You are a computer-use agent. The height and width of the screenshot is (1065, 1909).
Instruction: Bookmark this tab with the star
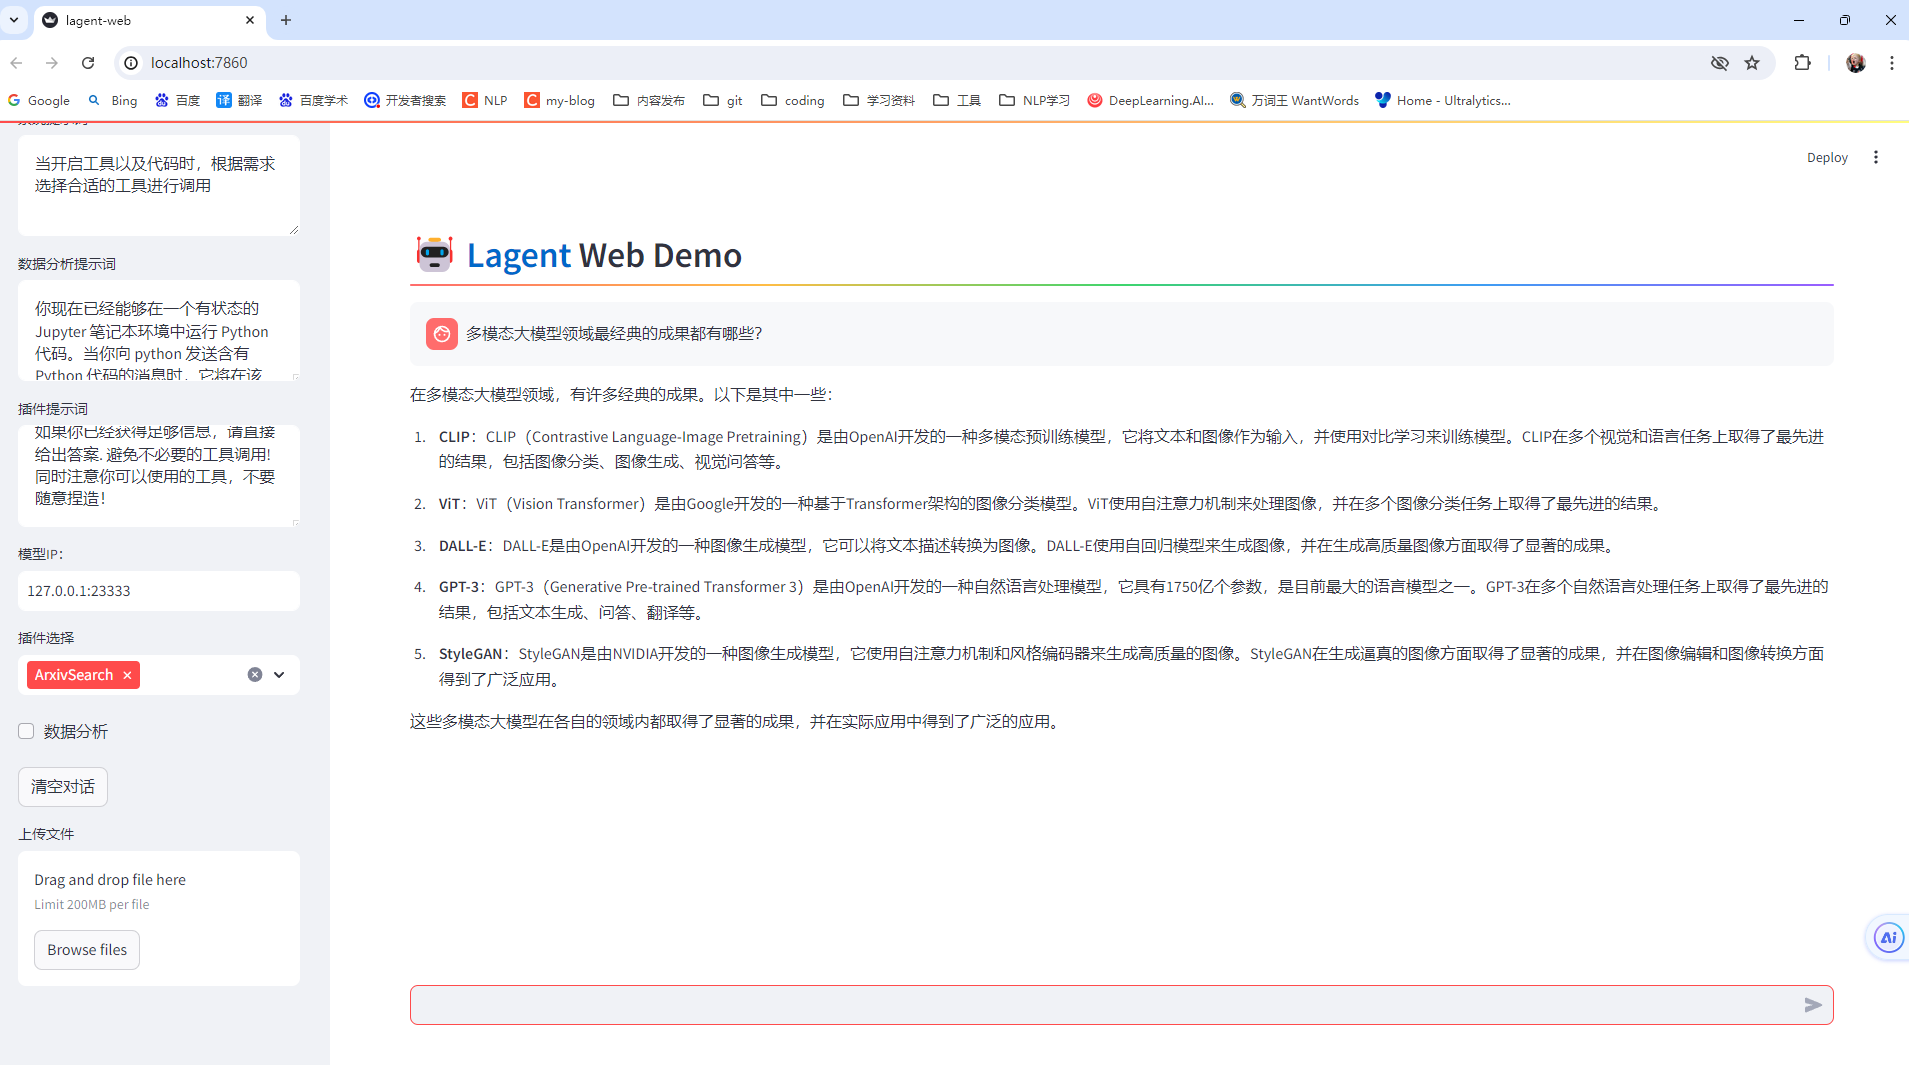click(x=1752, y=63)
